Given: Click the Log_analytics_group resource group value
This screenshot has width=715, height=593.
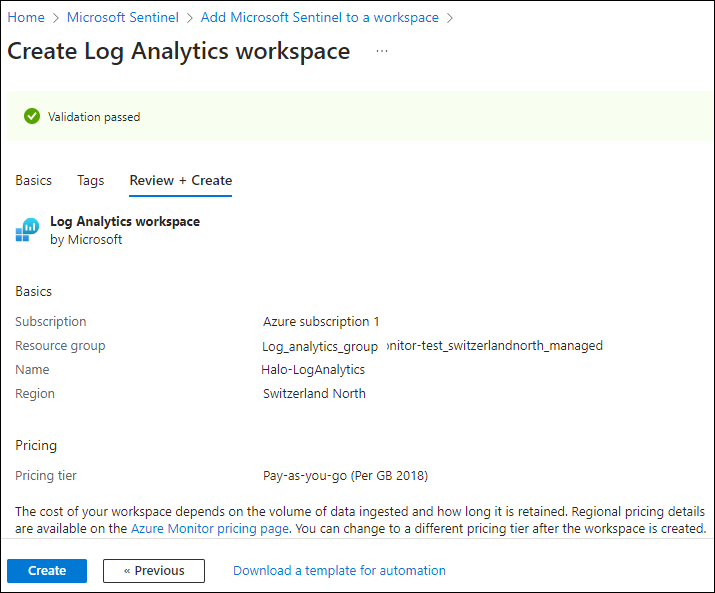Looking at the screenshot, I should click(320, 347).
